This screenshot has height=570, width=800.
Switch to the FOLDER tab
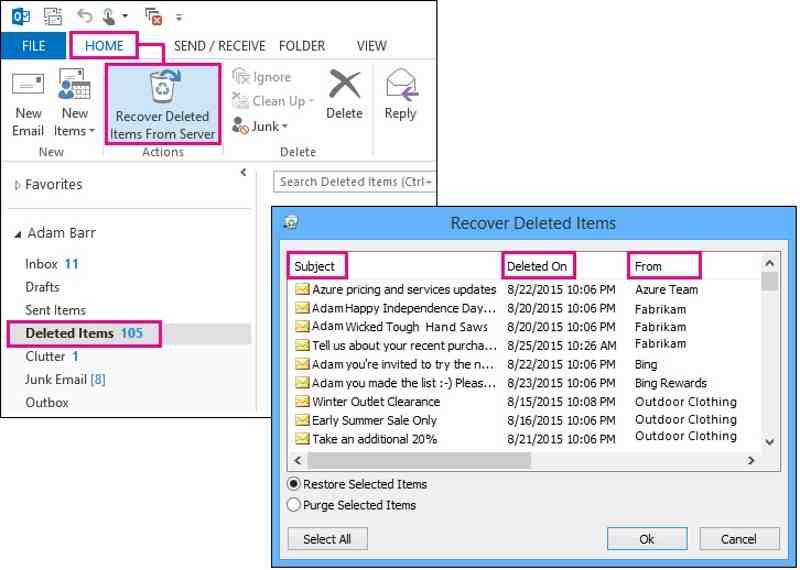(x=302, y=46)
